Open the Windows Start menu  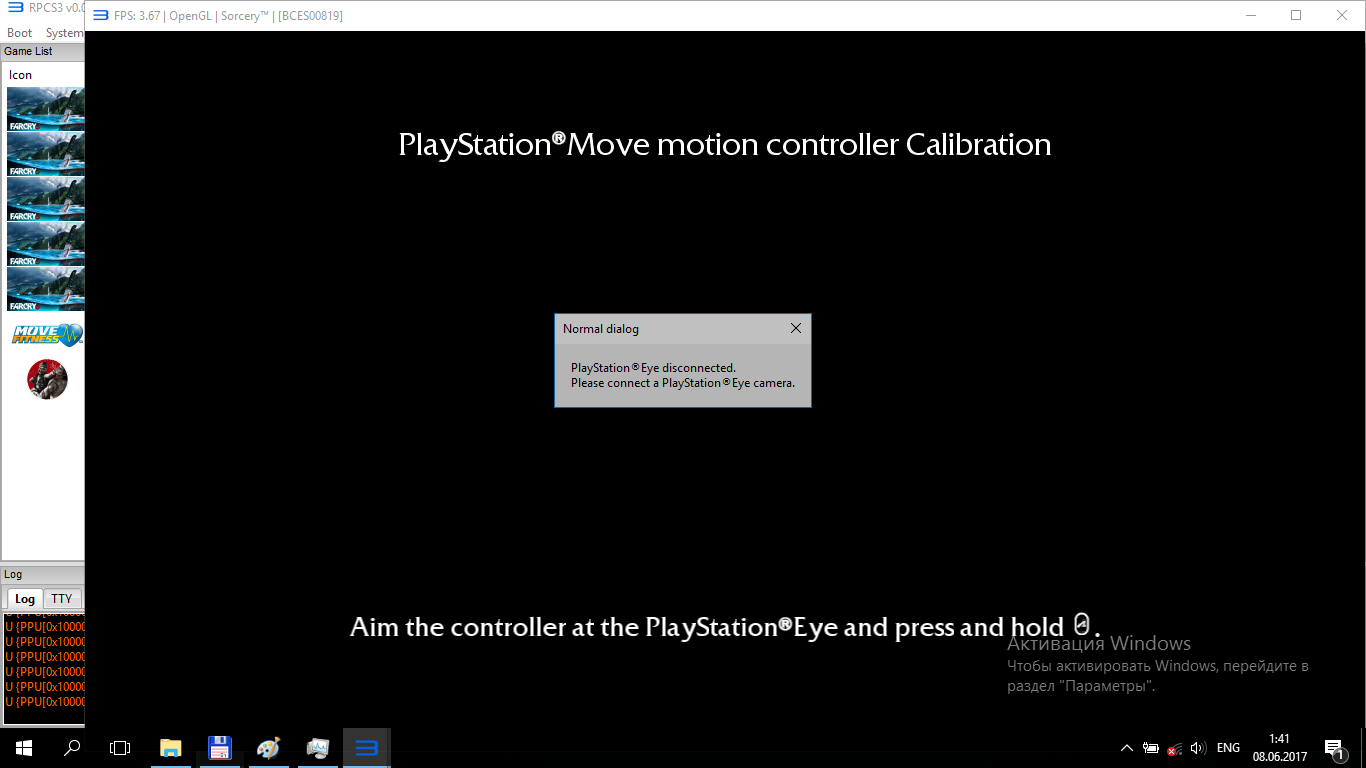[24, 748]
